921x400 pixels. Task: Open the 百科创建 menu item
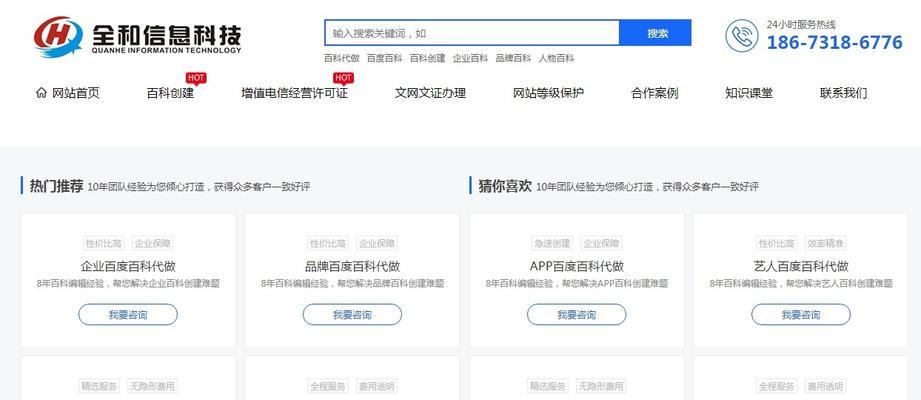(170, 93)
